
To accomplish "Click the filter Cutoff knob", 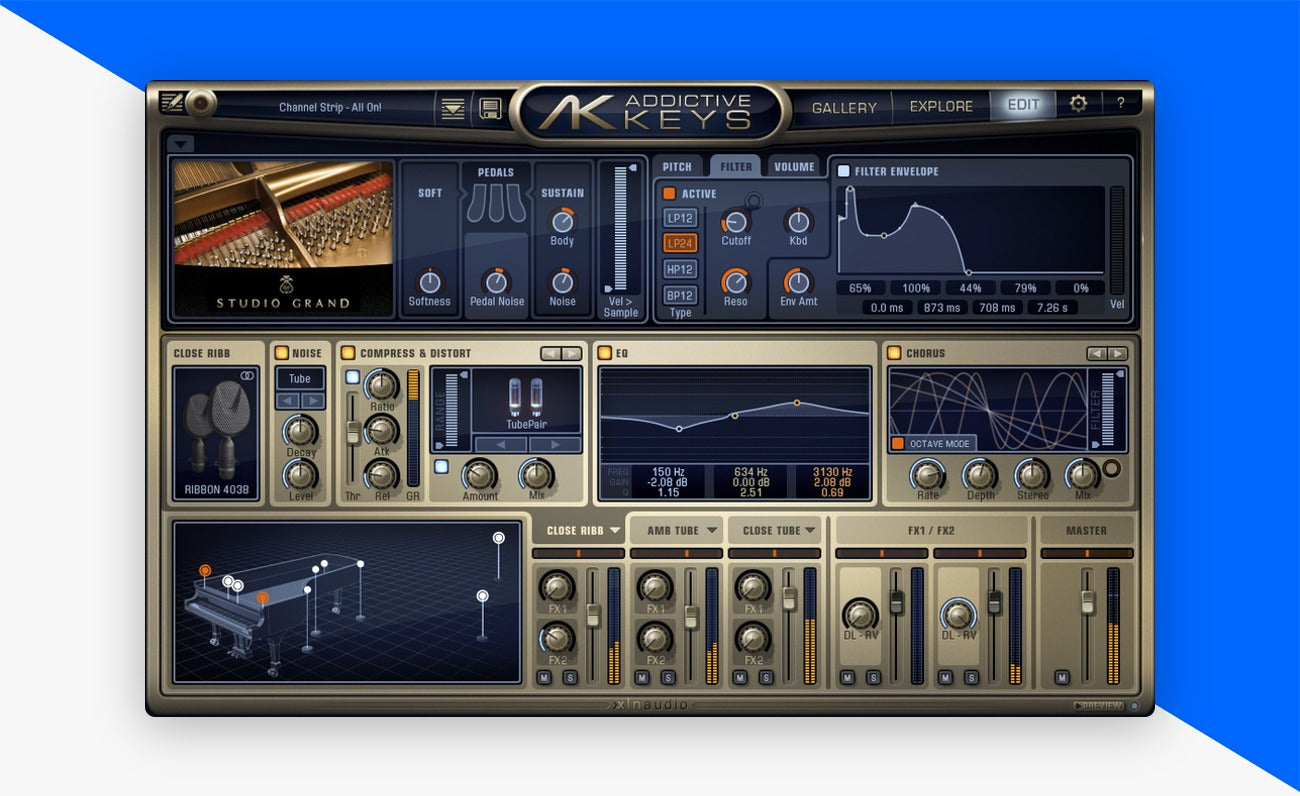I will [x=736, y=222].
